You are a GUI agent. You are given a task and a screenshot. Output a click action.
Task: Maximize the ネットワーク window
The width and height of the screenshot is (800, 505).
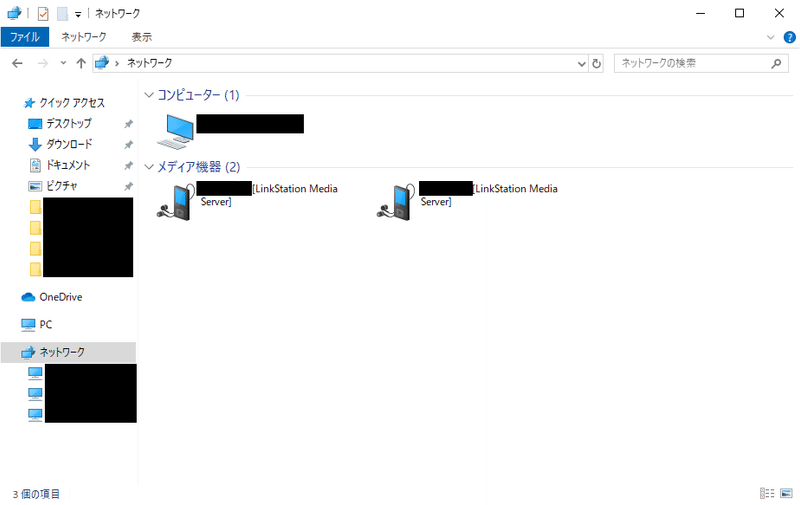click(739, 13)
